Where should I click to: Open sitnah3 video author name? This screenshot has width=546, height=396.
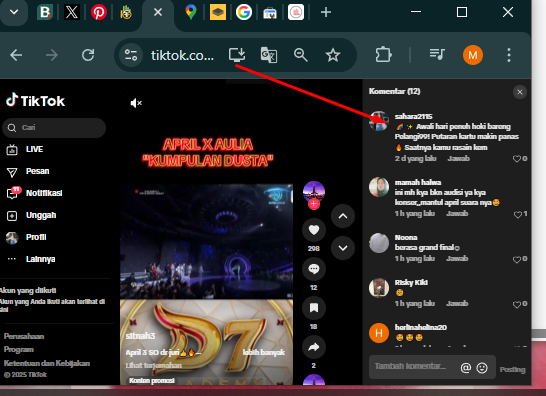click(140, 336)
